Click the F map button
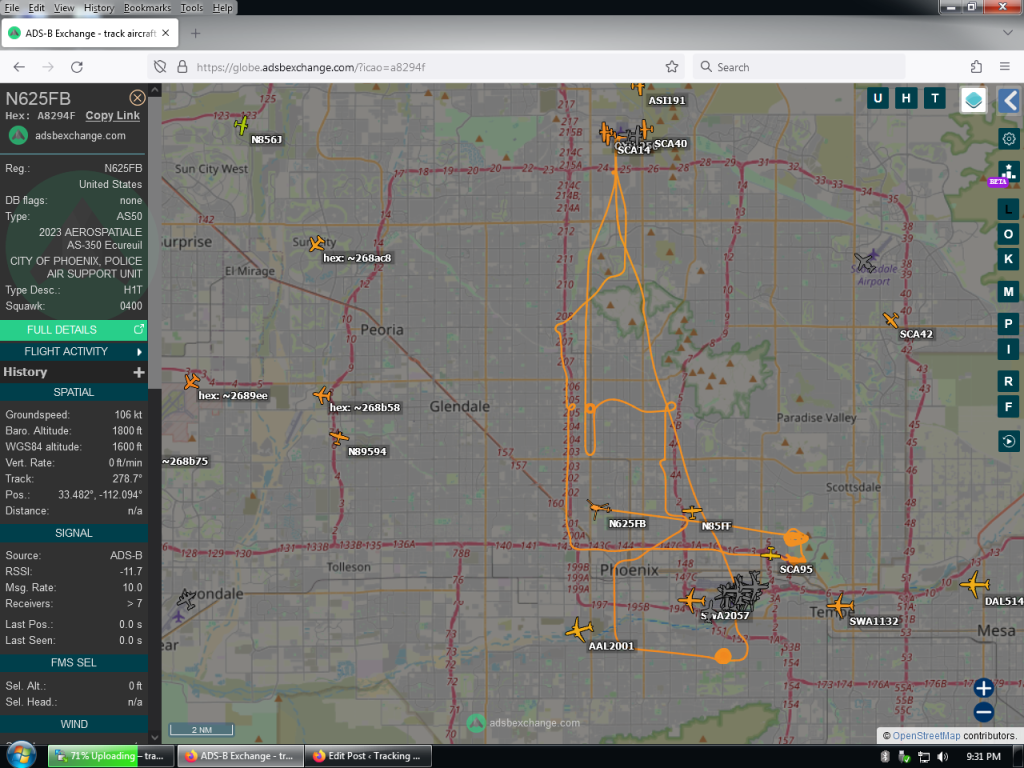This screenshot has height=768, width=1024. click(1008, 407)
